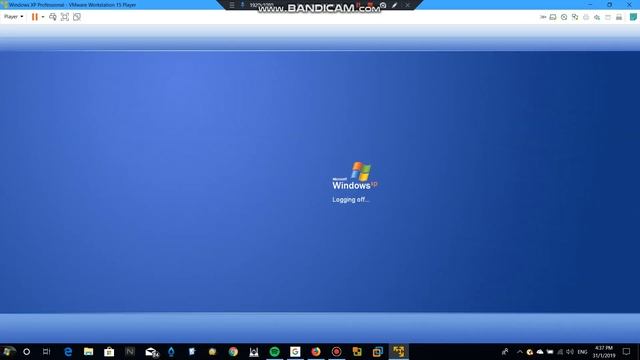Viewport: 640px width, 360px height.
Task: Open the taskbar clock showing 4:37 PM
Action: point(604,351)
